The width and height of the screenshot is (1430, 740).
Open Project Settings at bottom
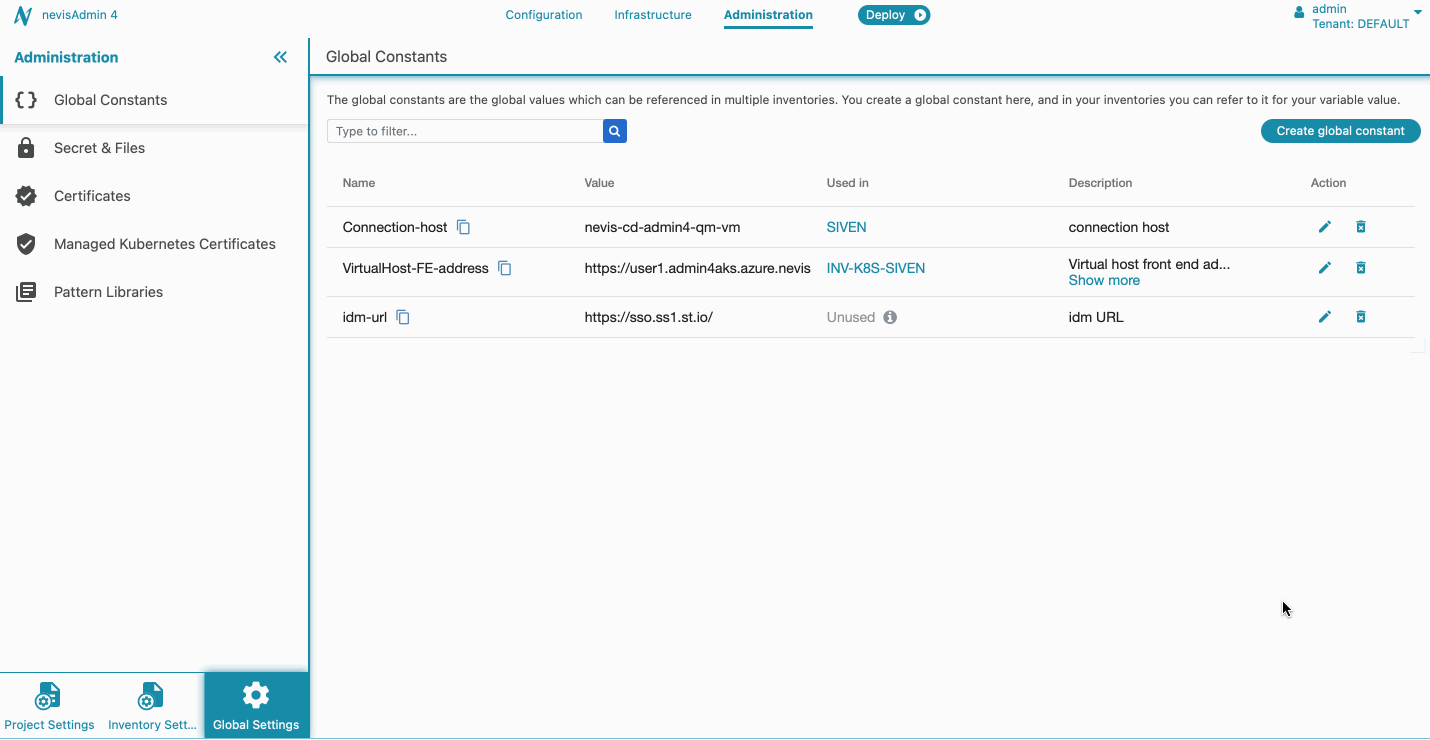point(49,706)
